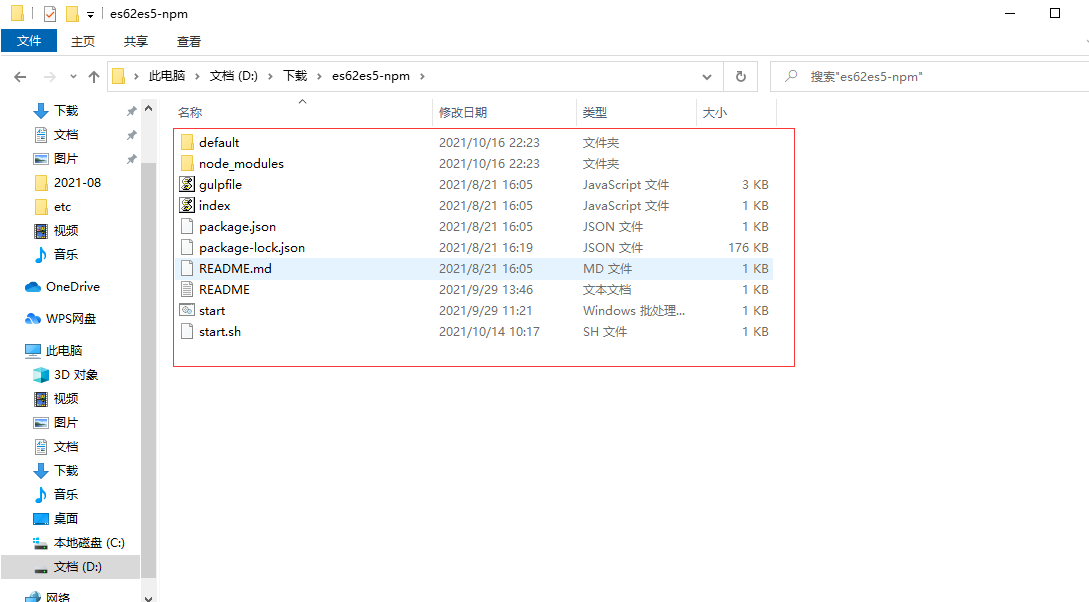
Task: Open the Quick Access Toolbar customize dropdown
Action: coord(90,15)
